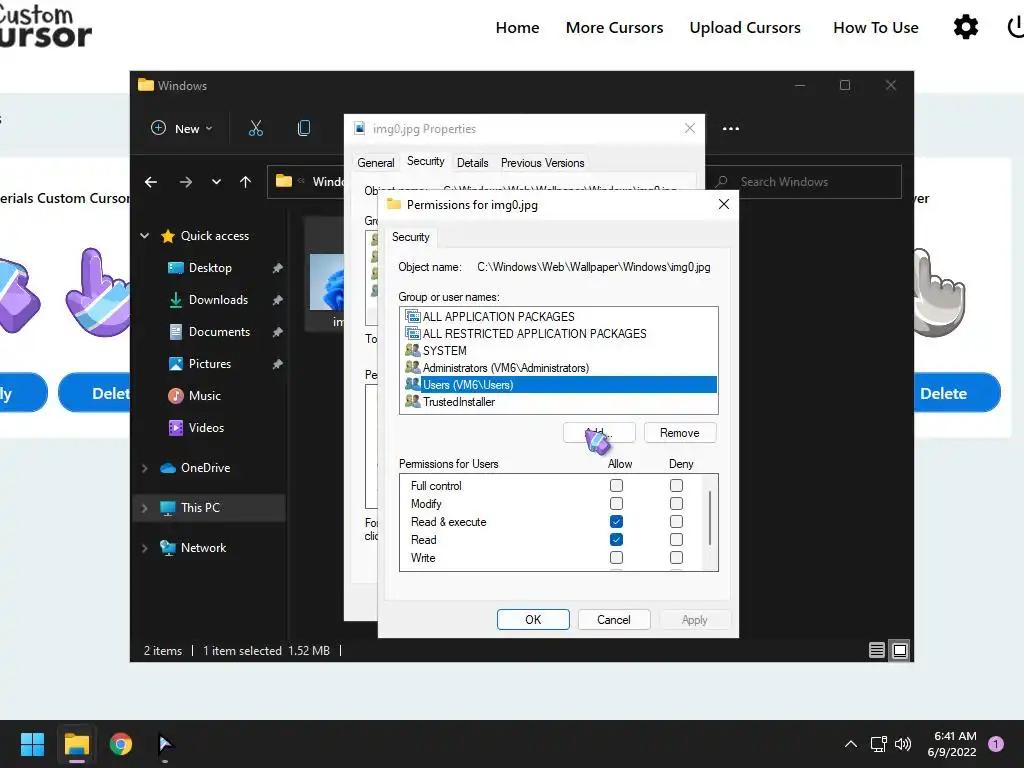Collapse the Quick access tree node
The width and height of the screenshot is (1024, 768).
click(x=144, y=236)
